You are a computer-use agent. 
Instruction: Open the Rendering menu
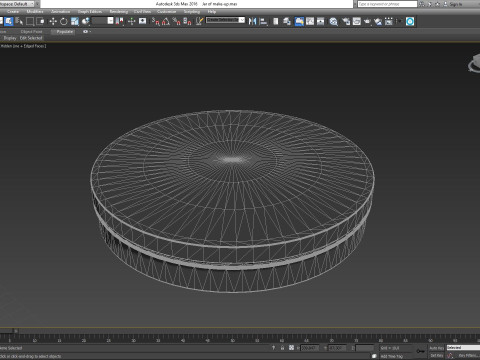coord(119,12)
